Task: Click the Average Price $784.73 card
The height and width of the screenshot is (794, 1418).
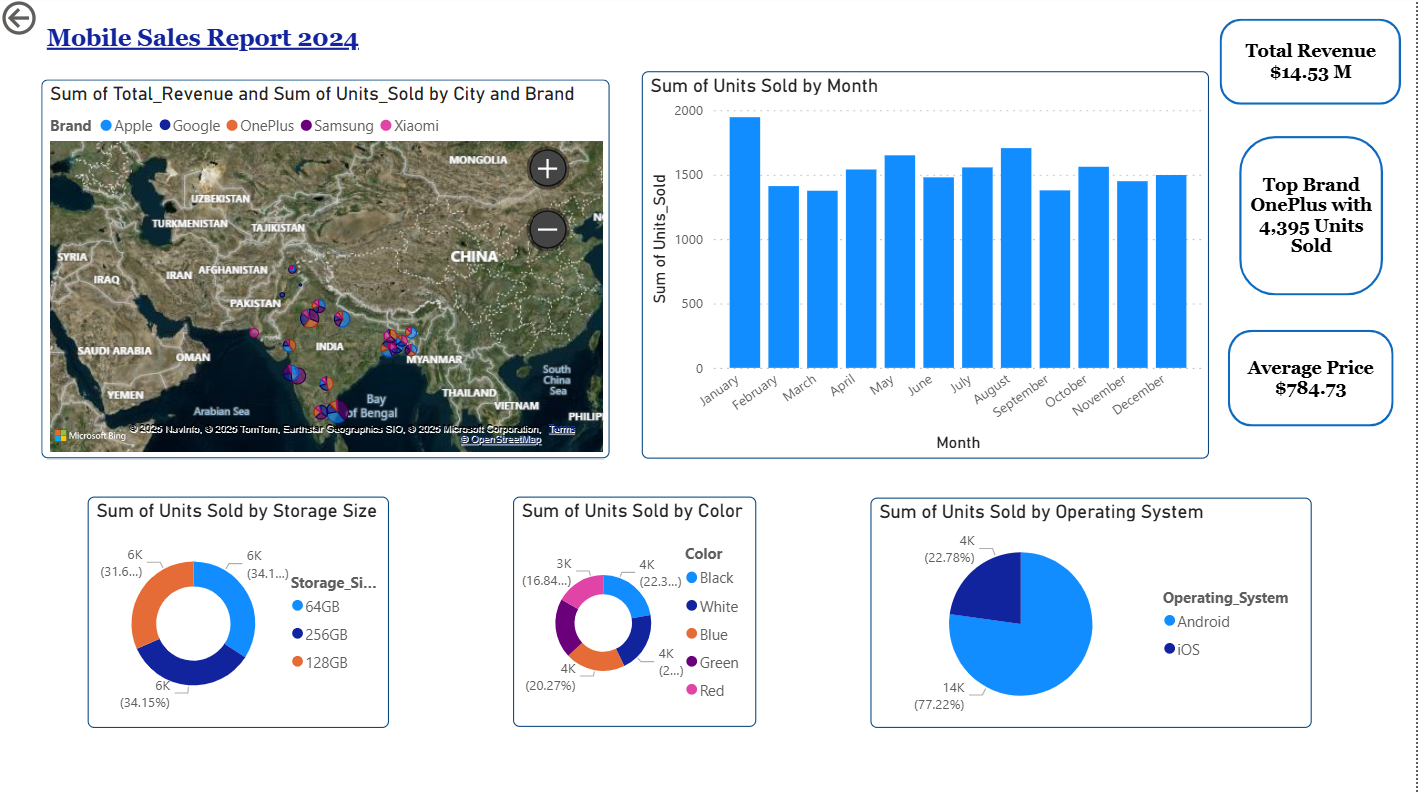Action: click(1311, 378)
